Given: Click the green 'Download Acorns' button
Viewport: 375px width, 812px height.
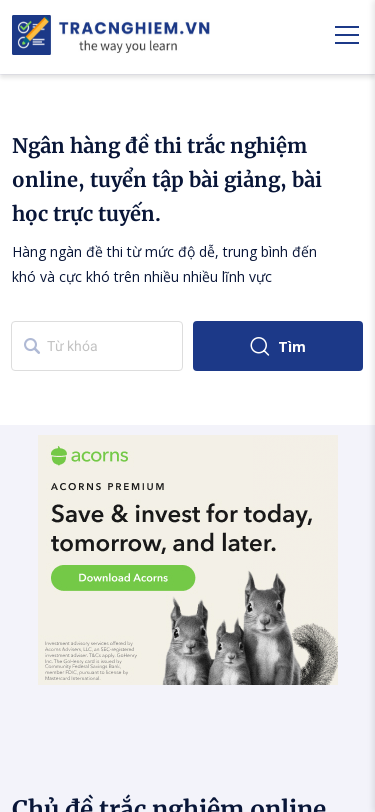Looking at the screenshot, I should (x=123, y=578).
